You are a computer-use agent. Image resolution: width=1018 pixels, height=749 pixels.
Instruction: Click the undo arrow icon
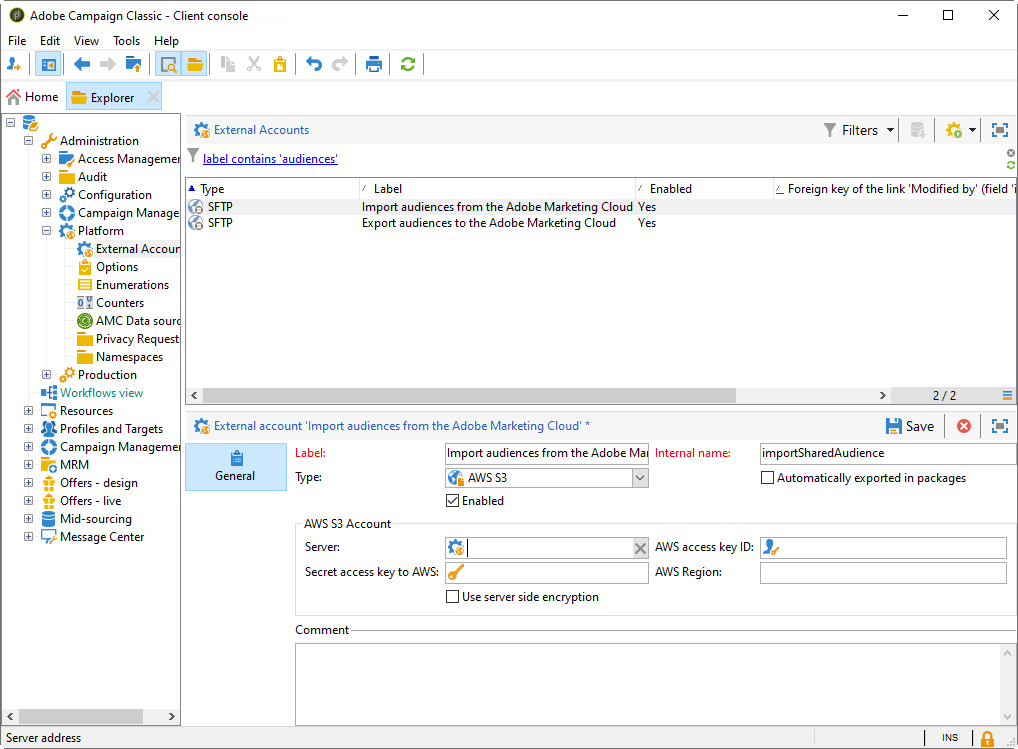pyautogui.click(x=314, y=64)
